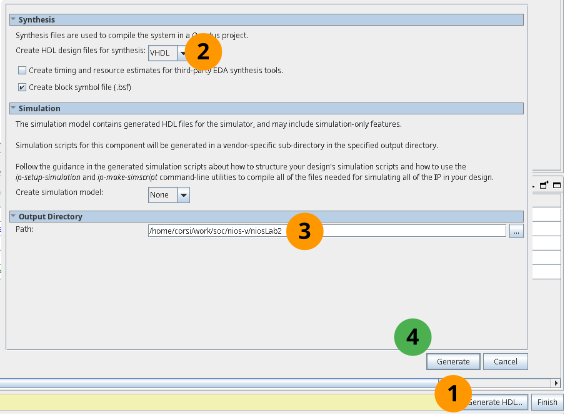Open the Create simulation model dropdown
564x414 pixels.
[183, 195]
